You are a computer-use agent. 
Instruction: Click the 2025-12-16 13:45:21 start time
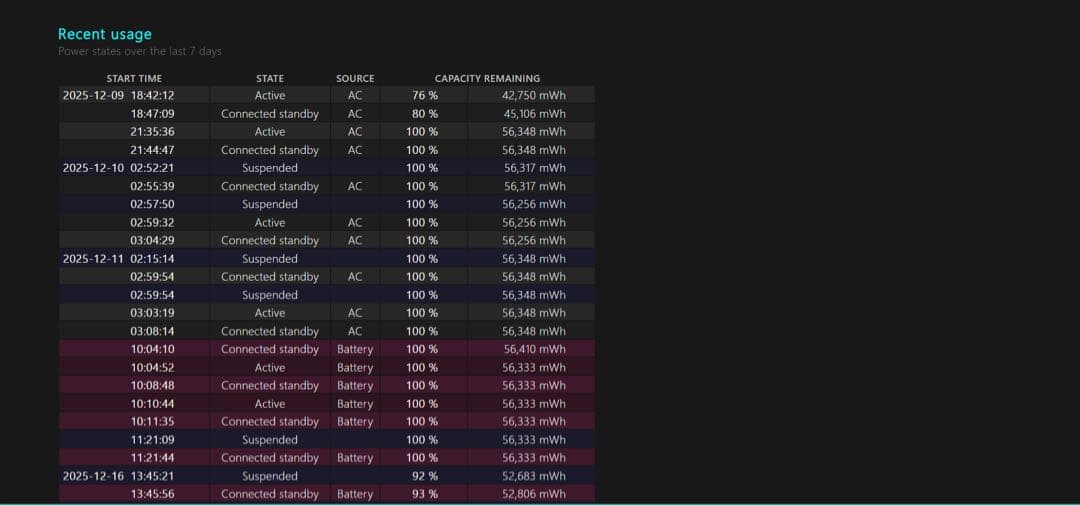pyautogui.click(x=119, y=476)
